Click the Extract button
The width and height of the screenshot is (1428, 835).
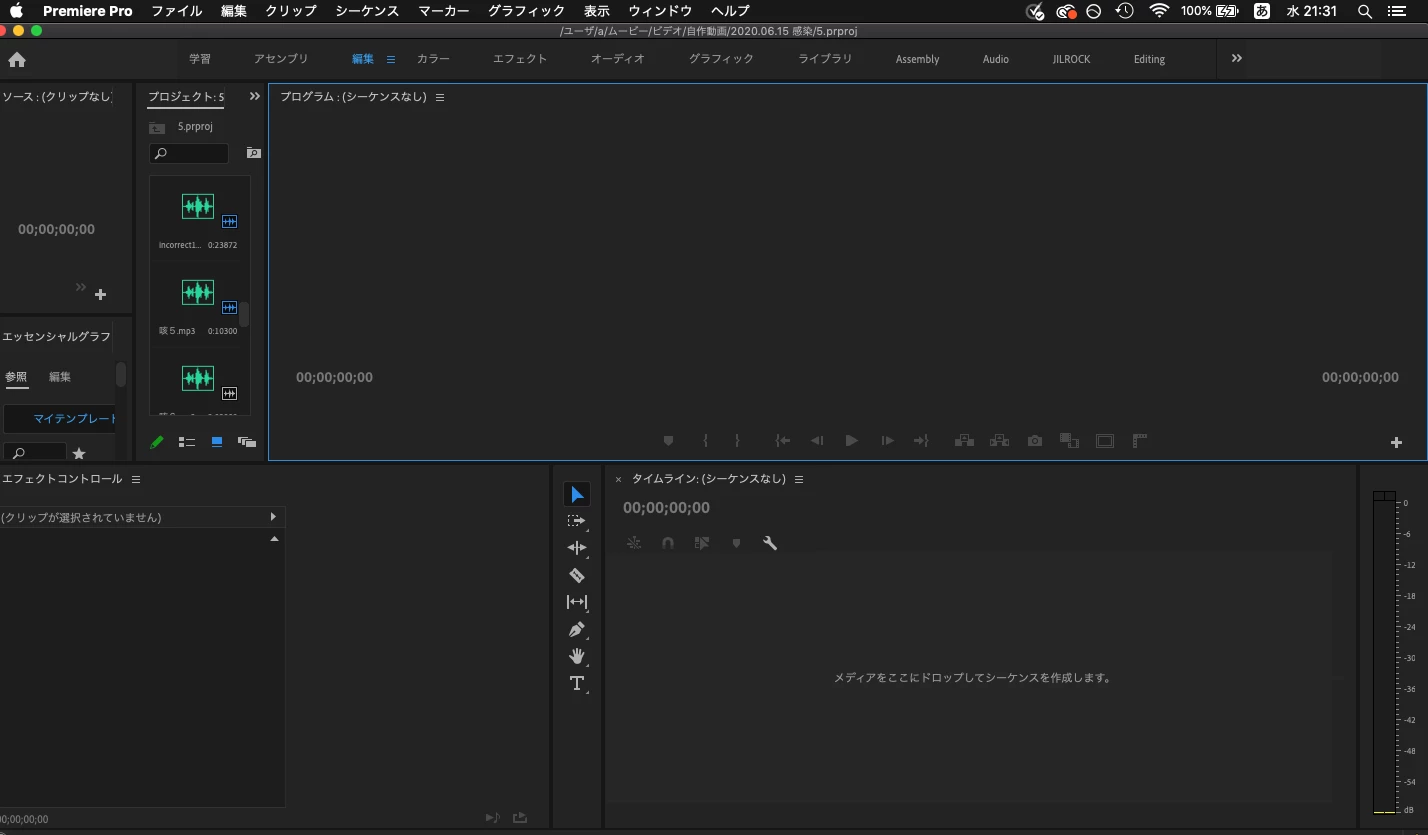pos(999,441)
